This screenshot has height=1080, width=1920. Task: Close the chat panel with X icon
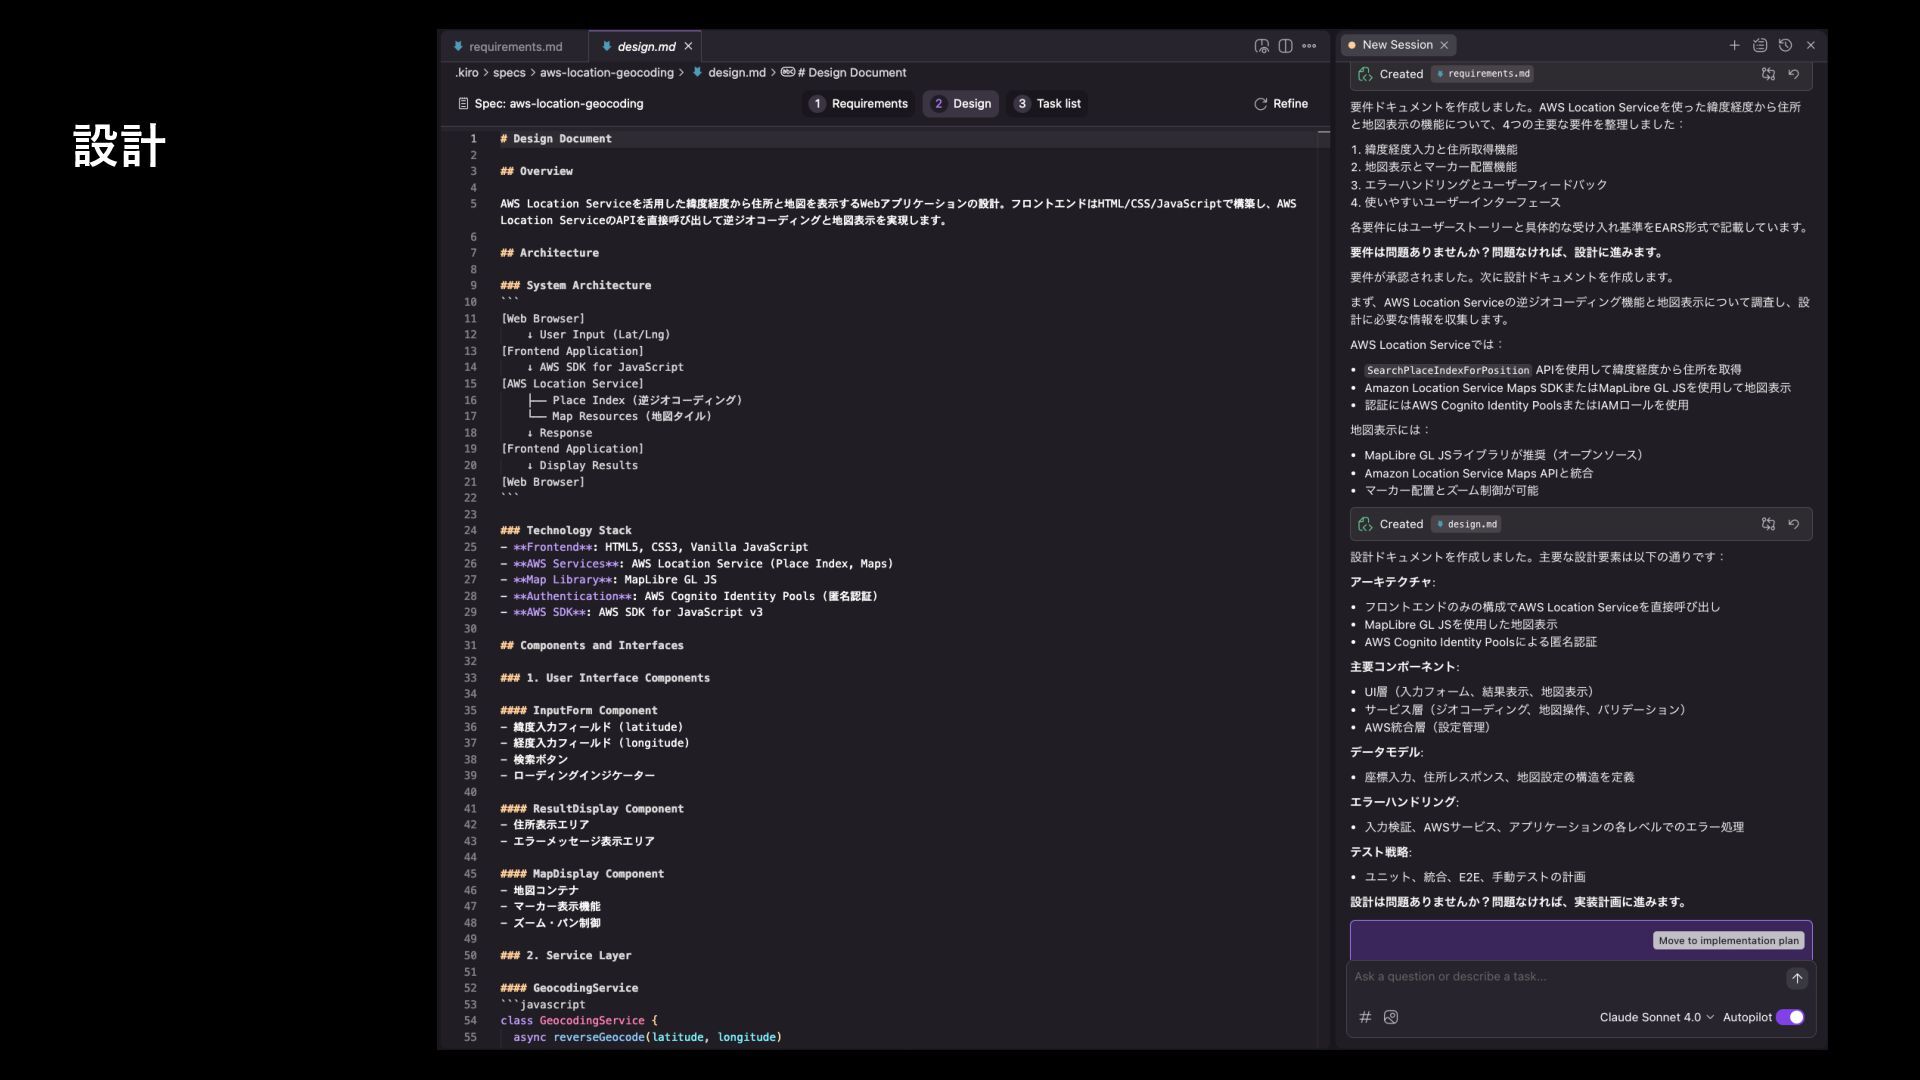(x=1810, y=45)
